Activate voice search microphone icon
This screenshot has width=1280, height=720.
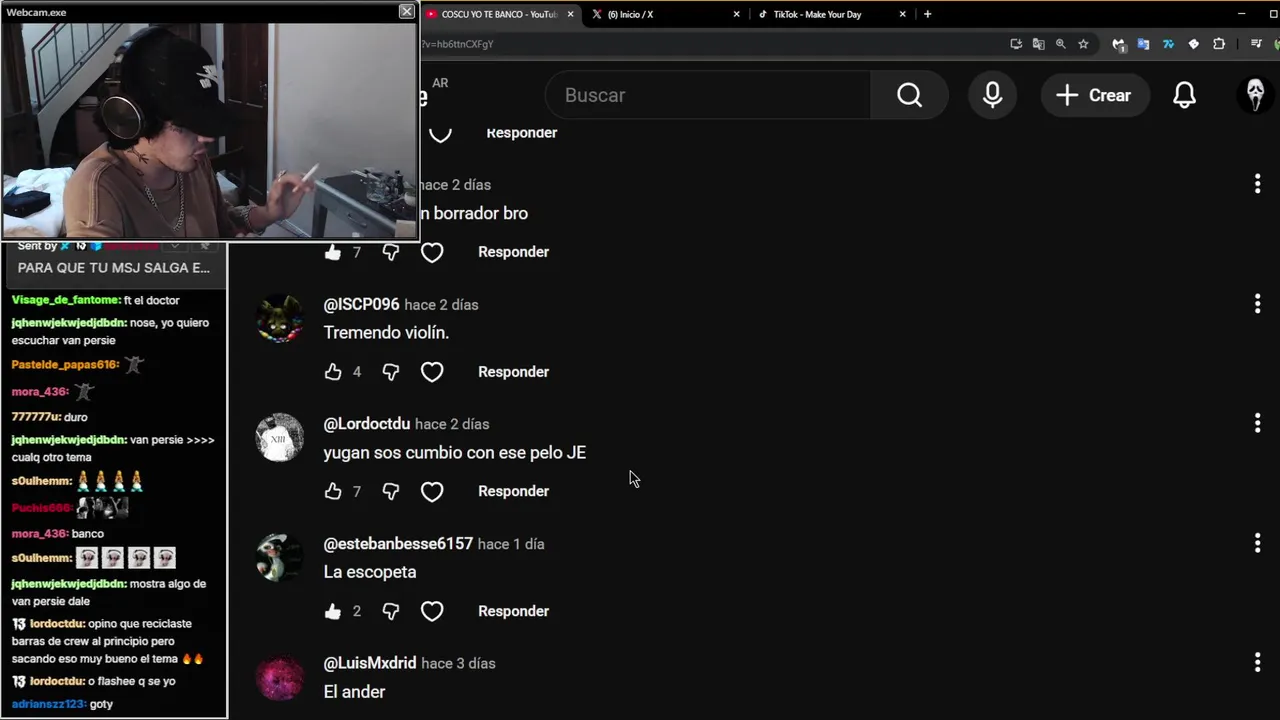pyautogui.click(x=992, y=95)
